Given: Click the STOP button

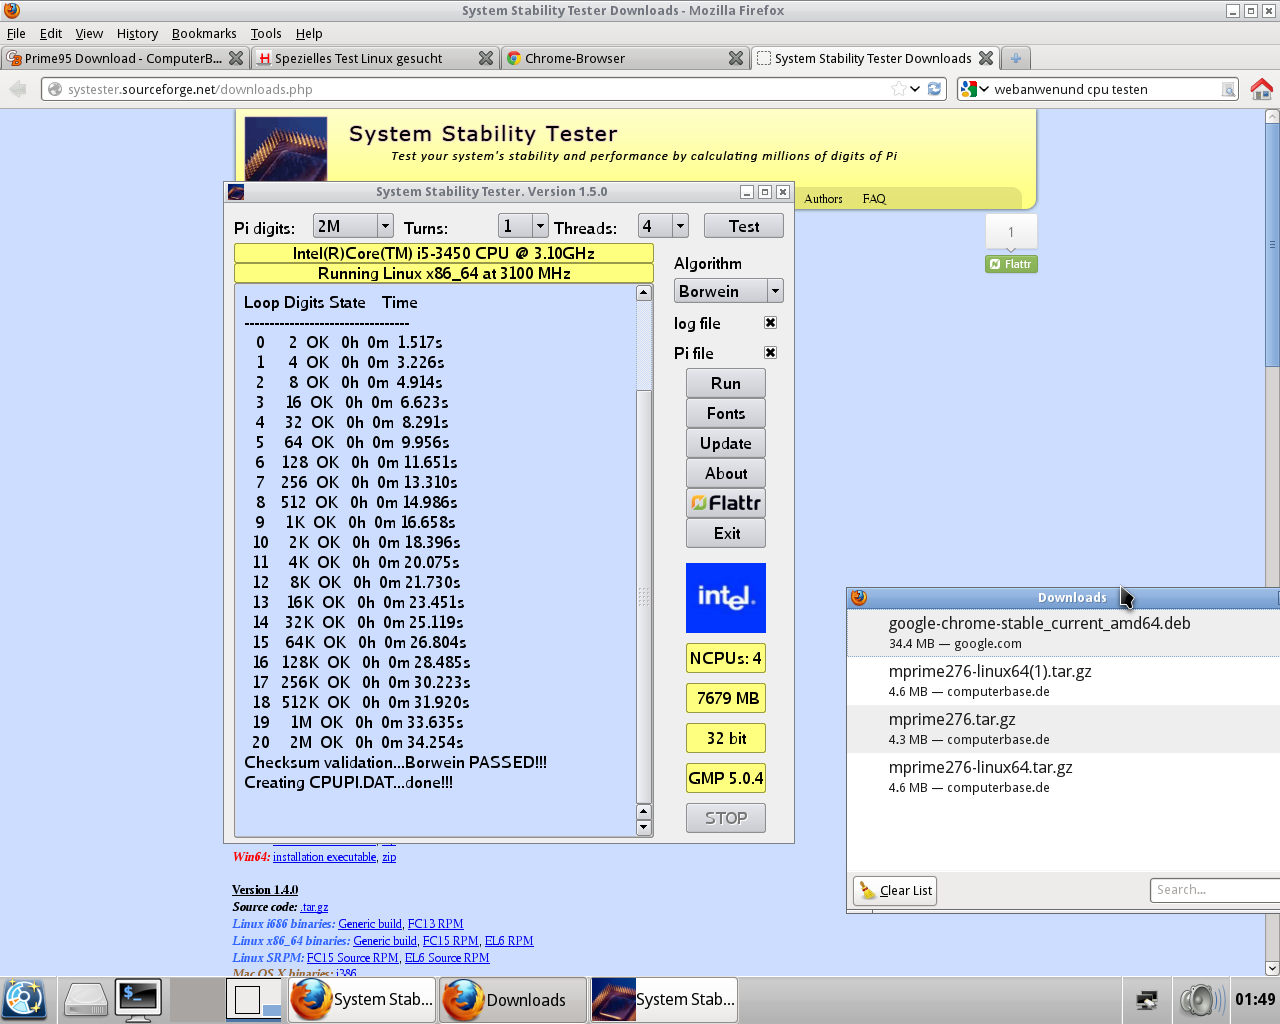Looking at the screenshot, I should (x=726, y=818).
